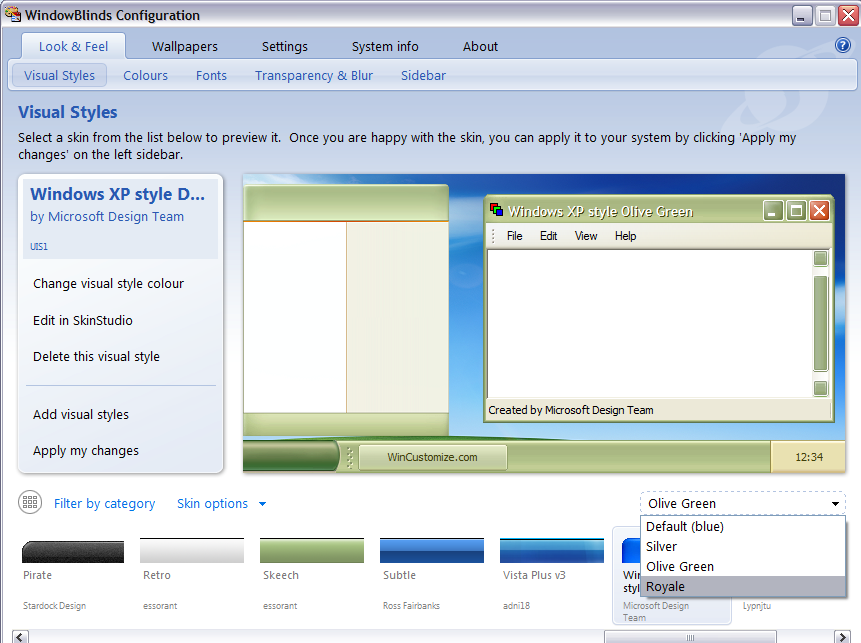
Task: Click the Help question mark icon
Action: (841, 45)
